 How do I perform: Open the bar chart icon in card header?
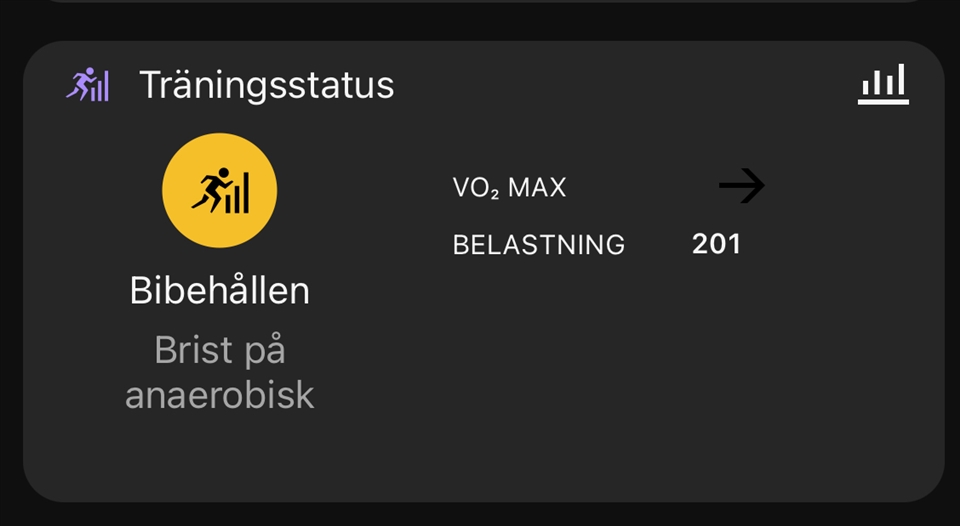(x=883, y=84)
